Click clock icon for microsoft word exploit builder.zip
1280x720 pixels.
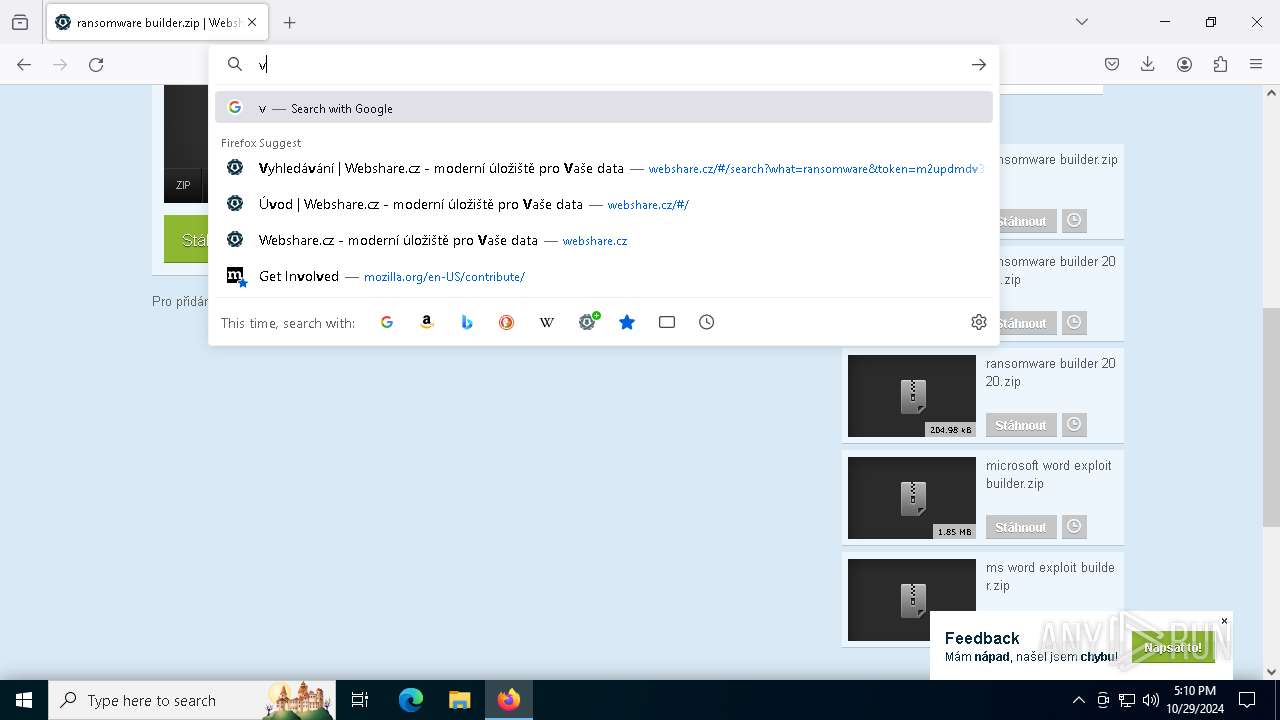[x=1074, y=527]
